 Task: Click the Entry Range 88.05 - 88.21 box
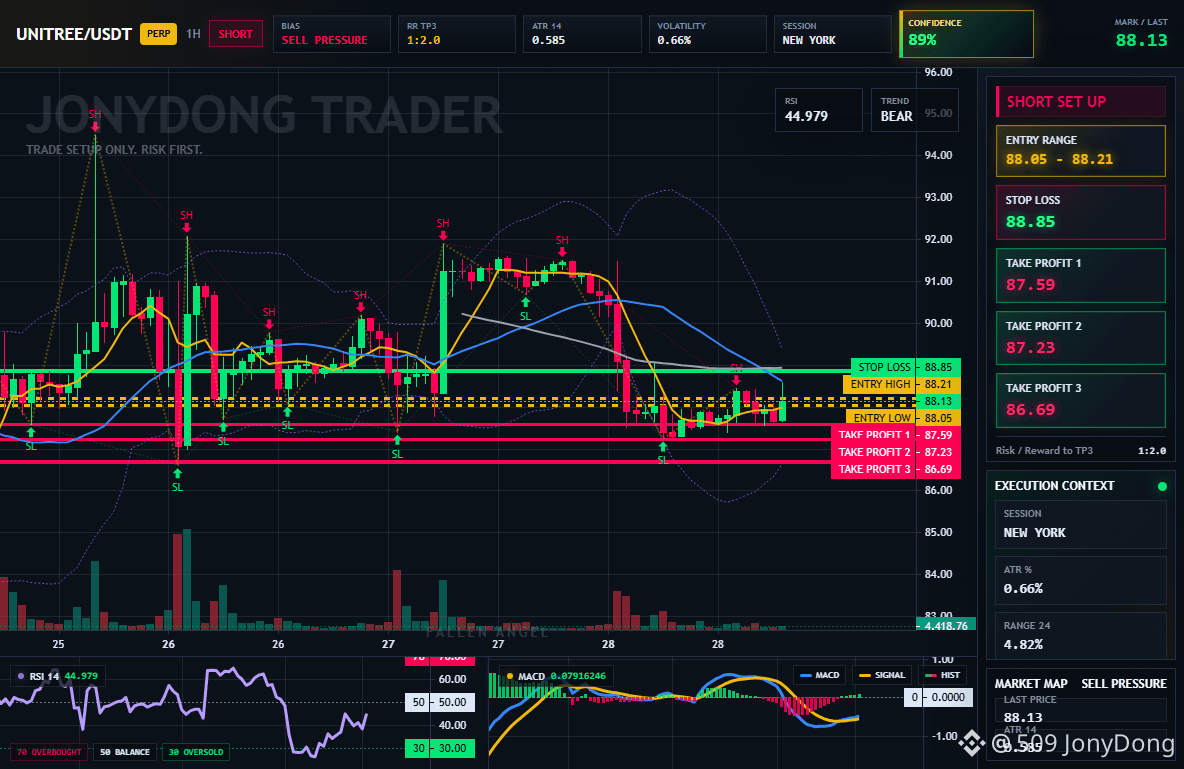tap(1081, 151)
